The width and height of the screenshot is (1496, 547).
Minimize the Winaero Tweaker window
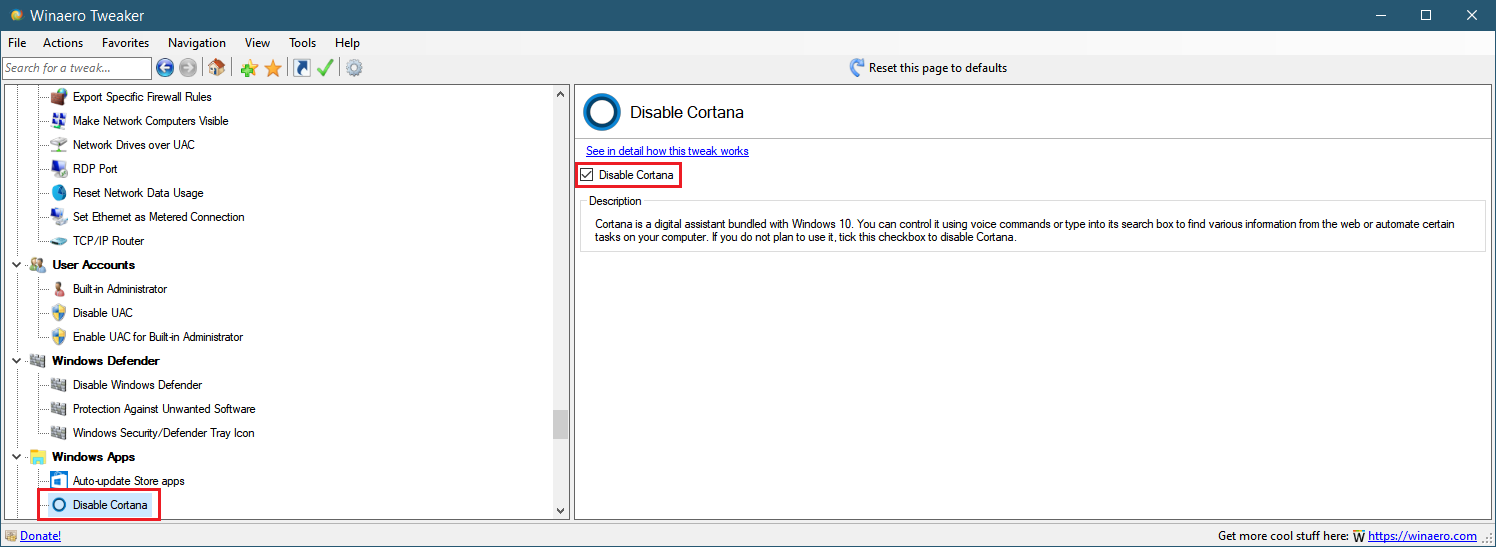tap(1380, 15)
